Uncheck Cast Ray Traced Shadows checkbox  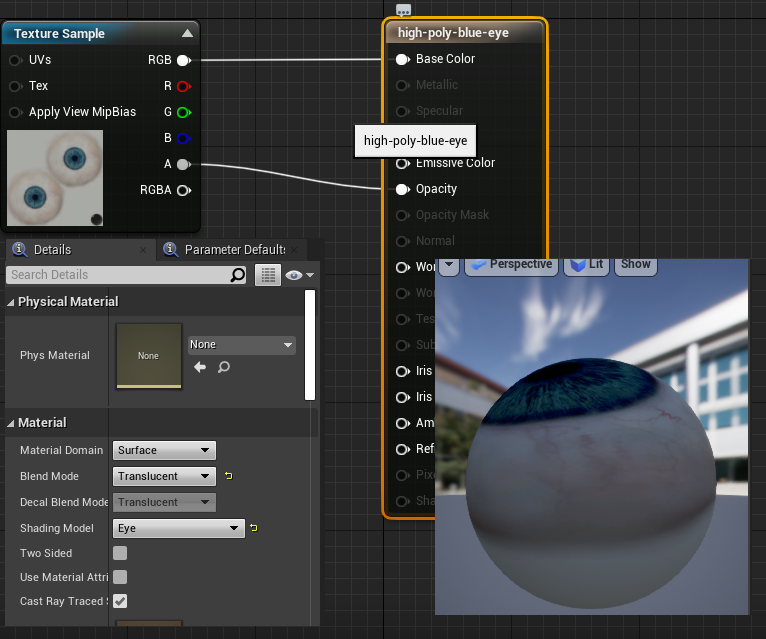120,601
